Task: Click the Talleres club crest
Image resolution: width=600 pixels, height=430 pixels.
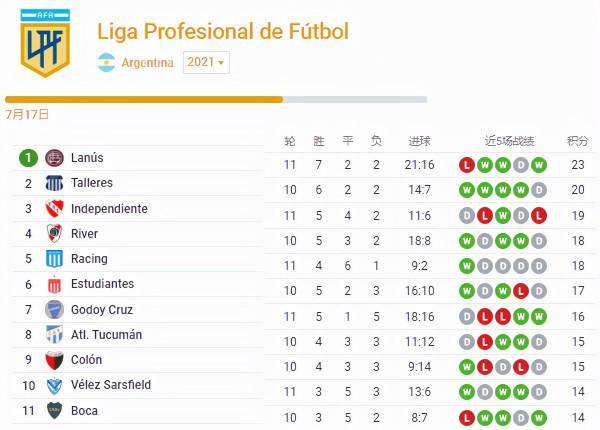Action: [x=55, y=184]
